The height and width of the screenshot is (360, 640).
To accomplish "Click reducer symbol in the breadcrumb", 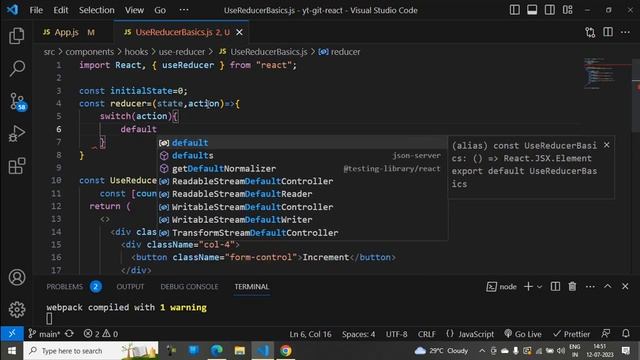I will click(x=340, y=52).
